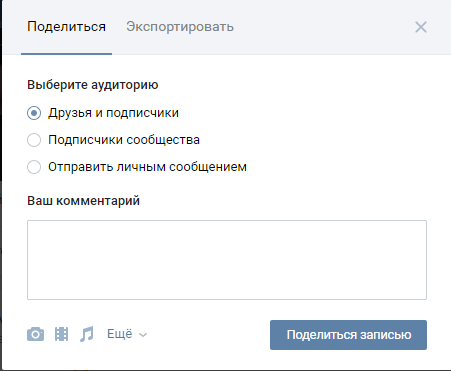The height and width of the screenshot is (371, 451).
Task: Focus the Ваш комментарий text area
Action: pyautogui.click(x=227, y=260)
